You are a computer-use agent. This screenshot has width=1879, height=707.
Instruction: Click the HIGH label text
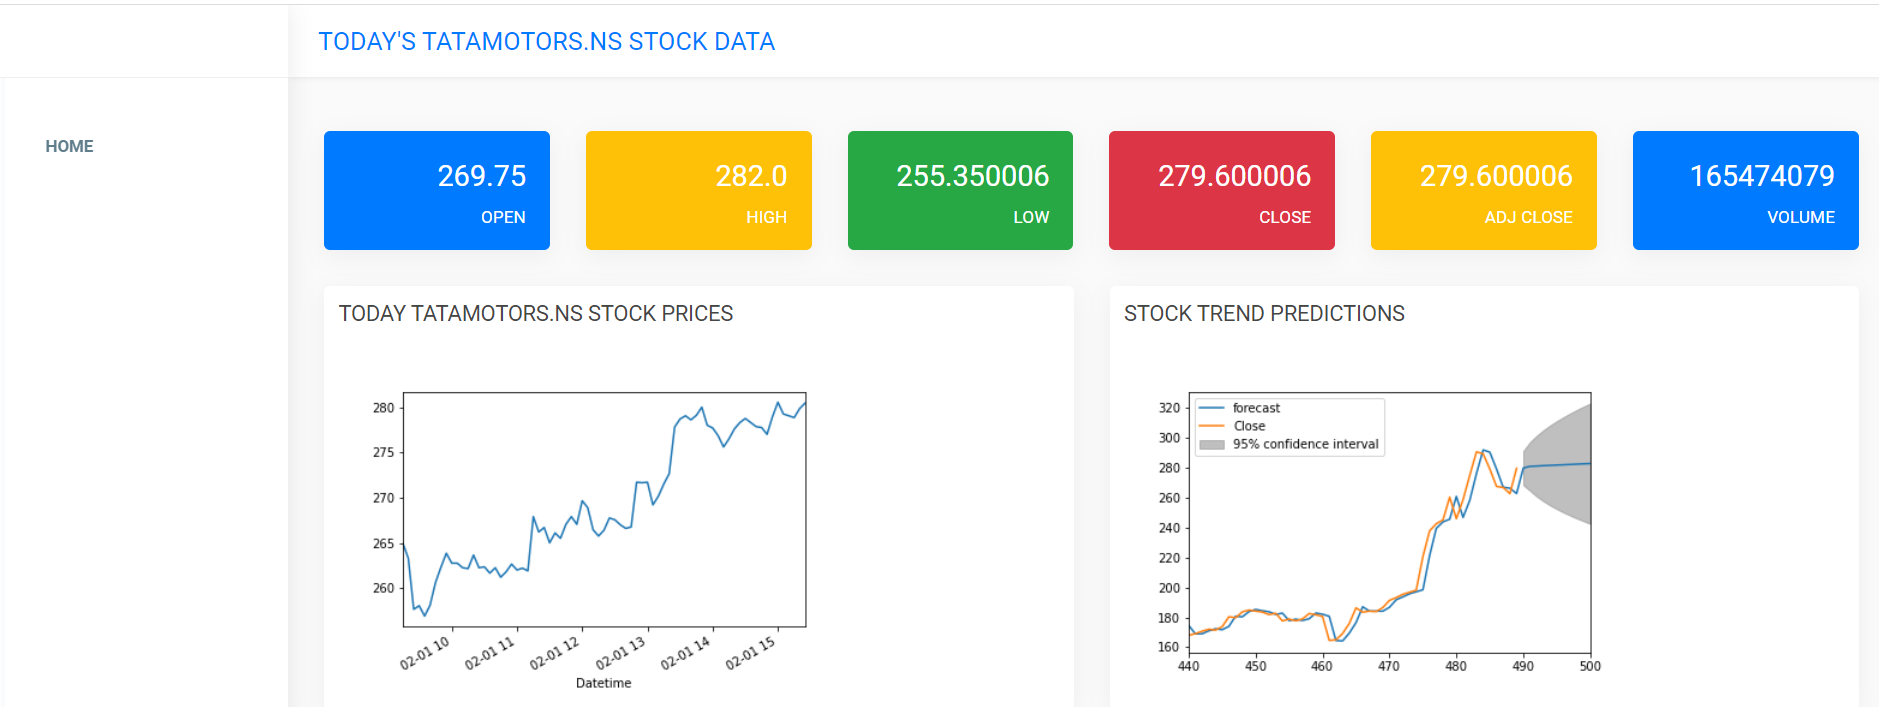click(766, 217)
